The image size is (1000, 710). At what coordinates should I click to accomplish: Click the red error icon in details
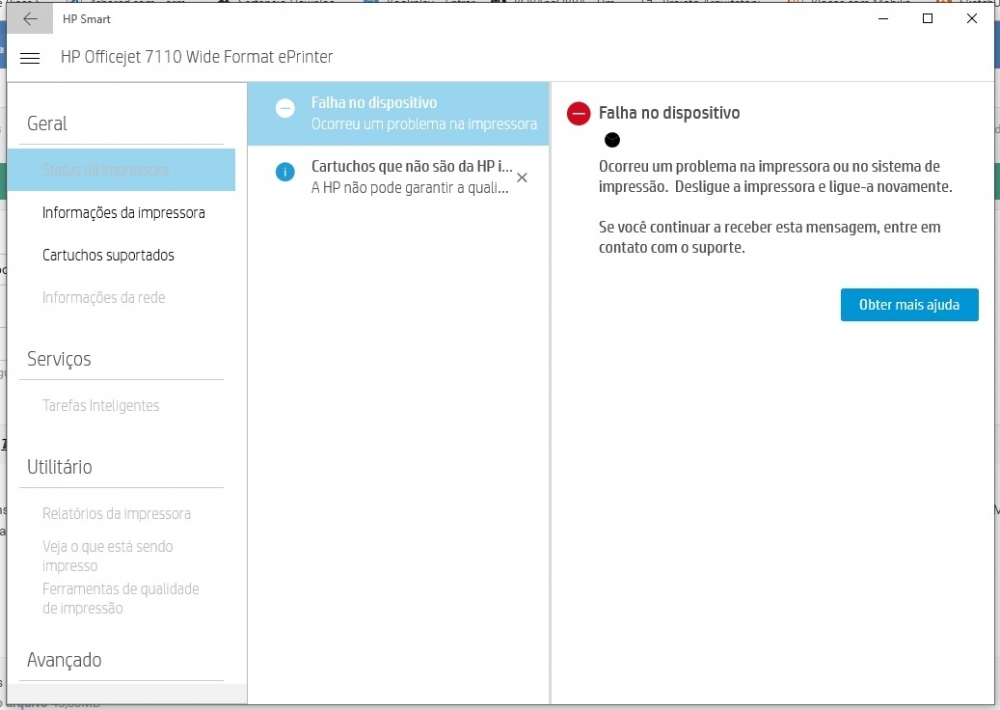pos(578,114)
